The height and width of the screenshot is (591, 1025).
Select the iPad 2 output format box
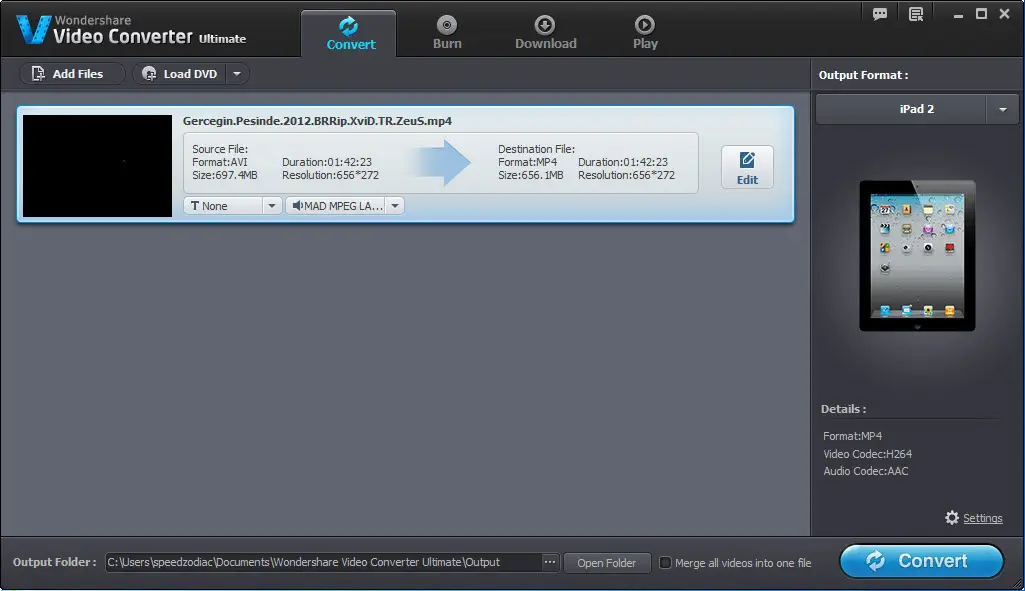click(901, 109)
